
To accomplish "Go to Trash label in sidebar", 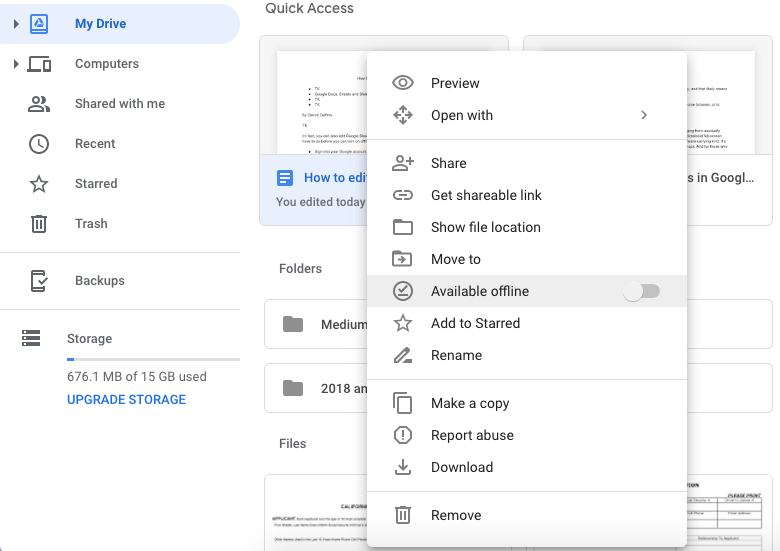I will (91, 223).
